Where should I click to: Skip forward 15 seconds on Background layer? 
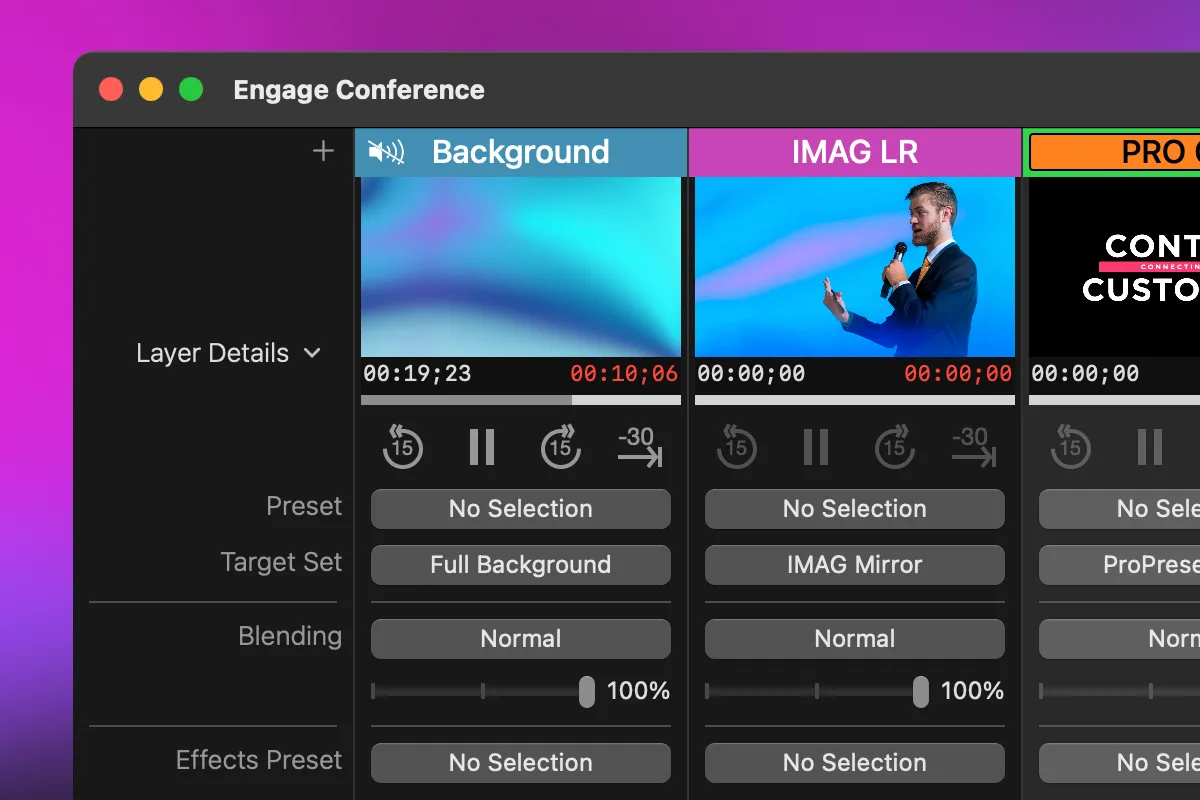click(x=561, y=446)
